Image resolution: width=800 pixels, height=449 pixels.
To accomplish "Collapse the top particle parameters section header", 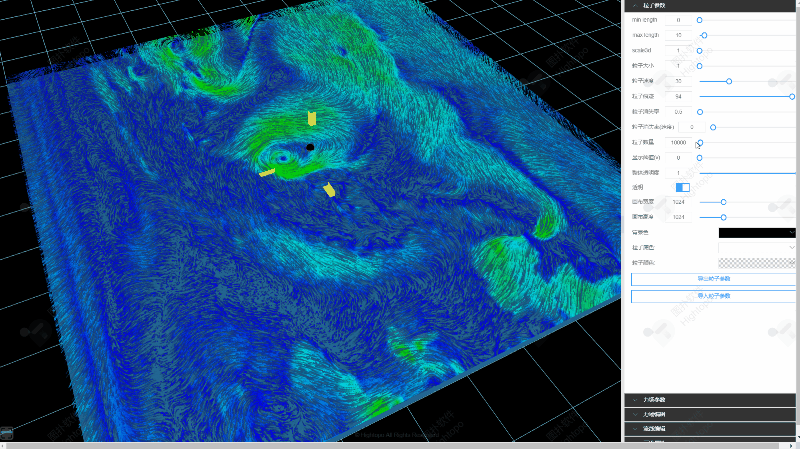I will [x=710, y=6].
